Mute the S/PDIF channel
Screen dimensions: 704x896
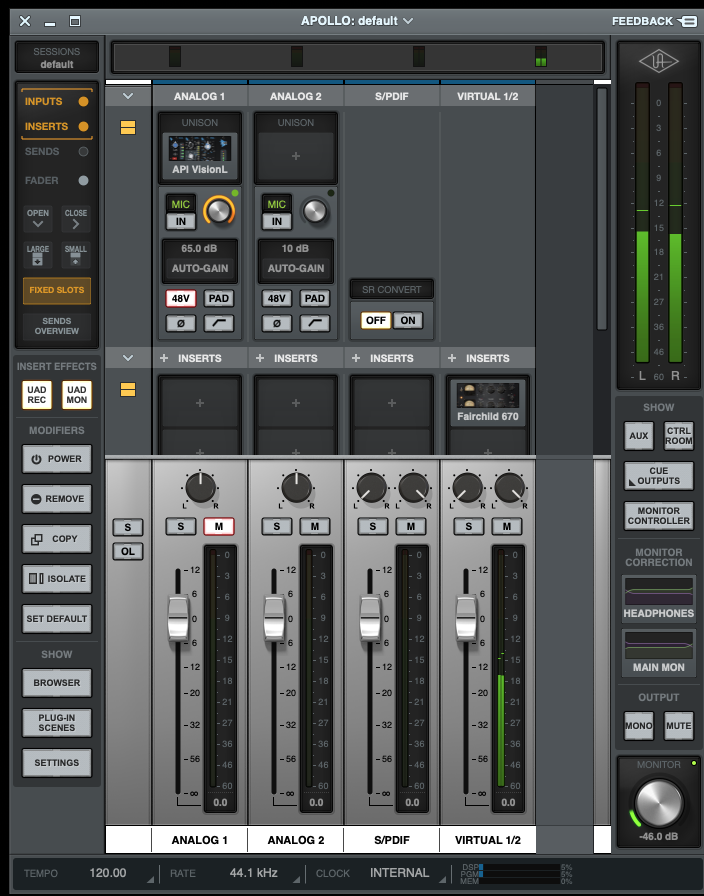pos(411,526)
